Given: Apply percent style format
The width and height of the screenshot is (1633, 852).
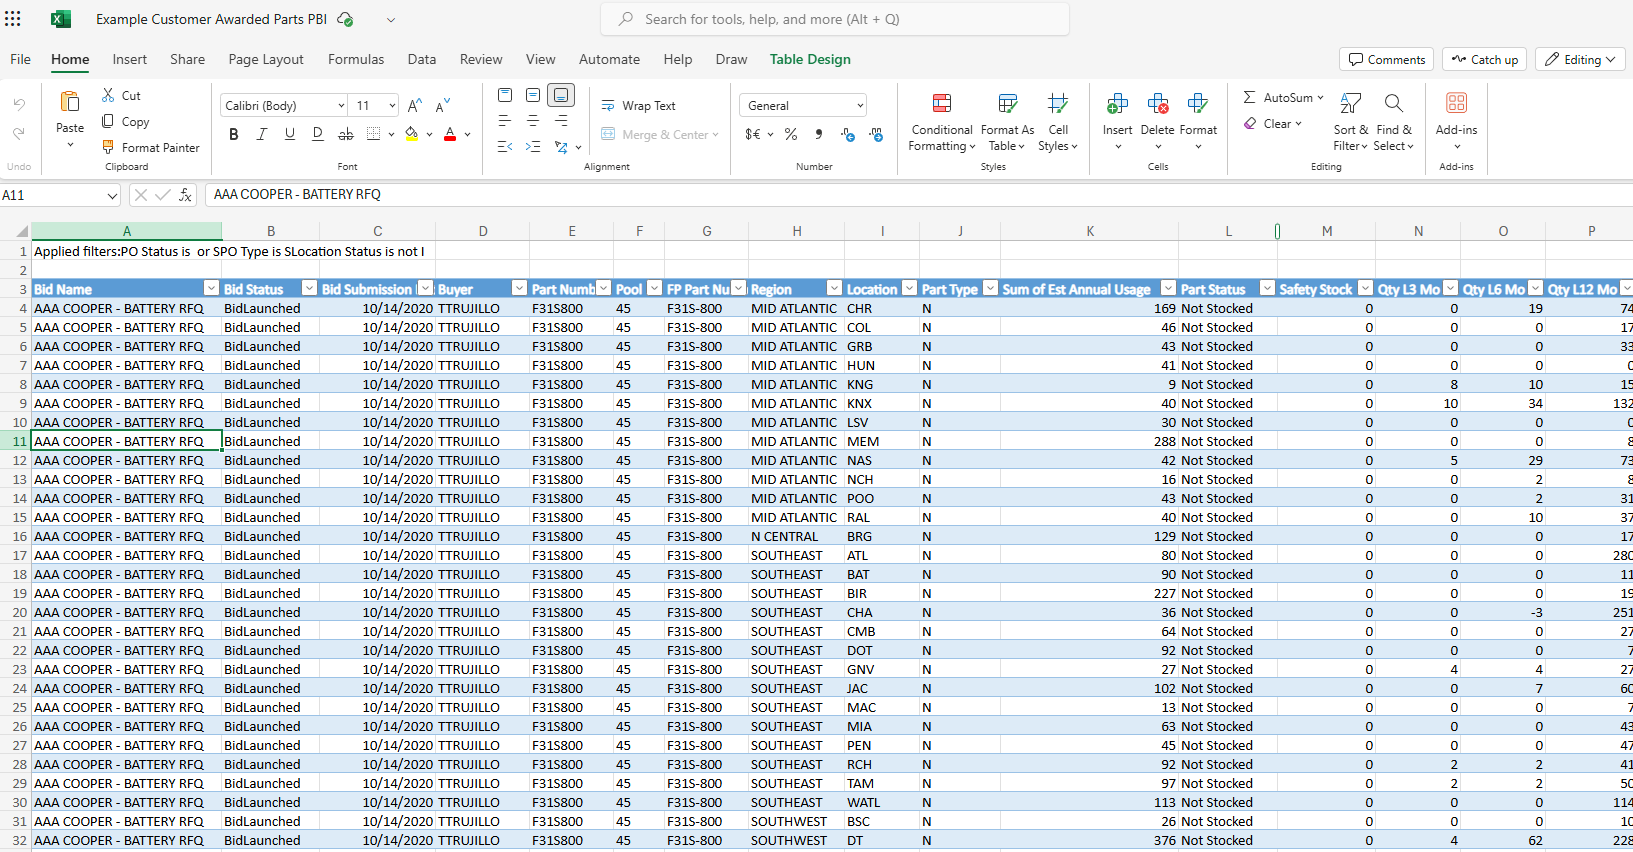Looking at the screenshot, I should tap(791, 134).
